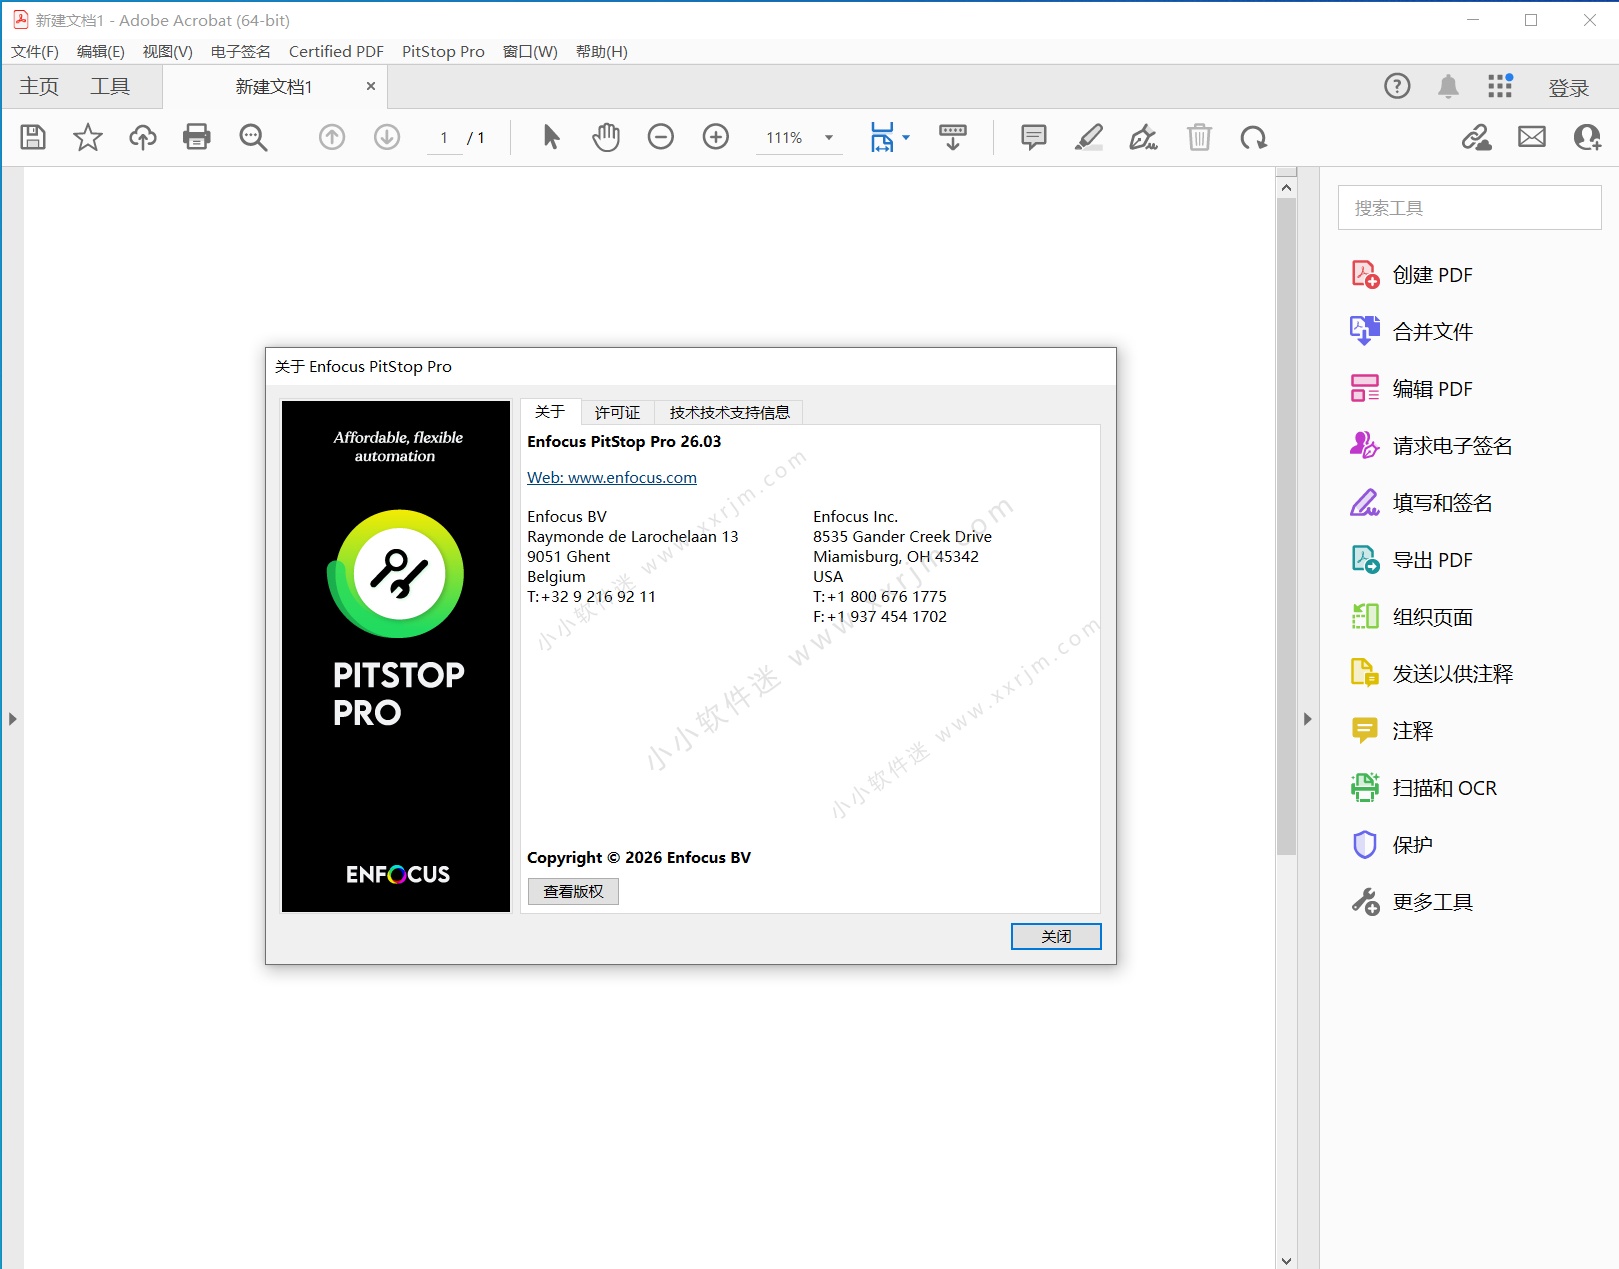Screen dimensions: 1619x1269
Task: Click the delete pages trash icon
Action: click(1199, 137)
